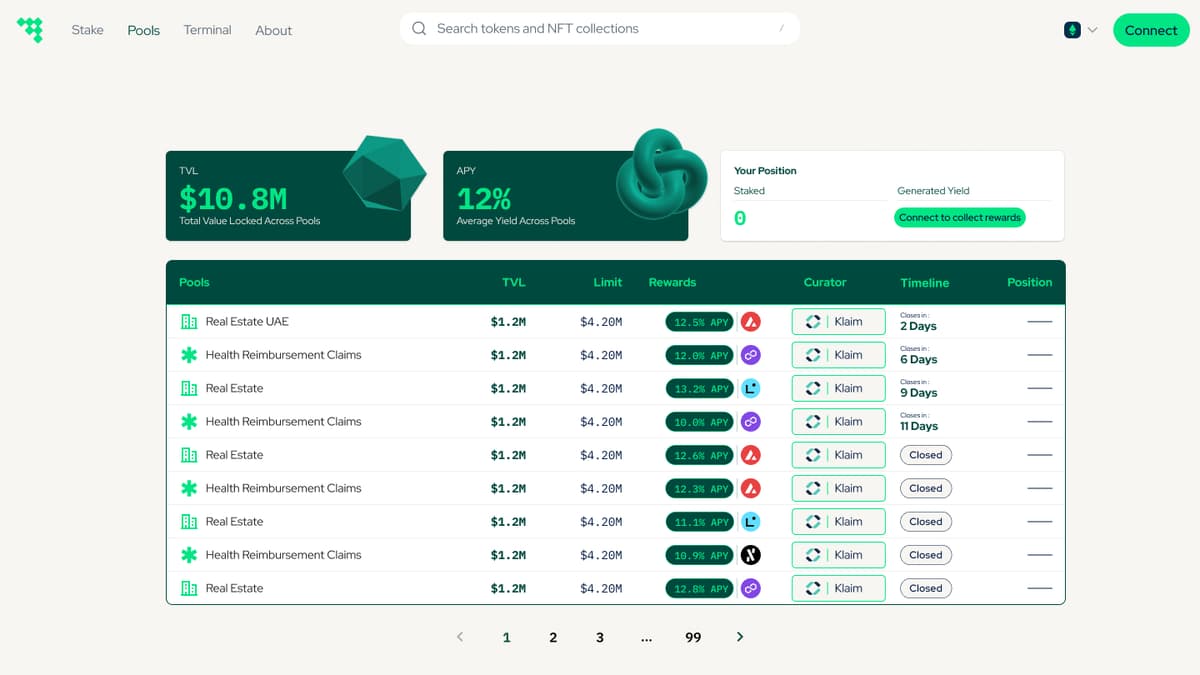Click the Health Reimbursement Claims asterisk icon
This screenshot has width=1200, height=675.
[x=188, y=355]
